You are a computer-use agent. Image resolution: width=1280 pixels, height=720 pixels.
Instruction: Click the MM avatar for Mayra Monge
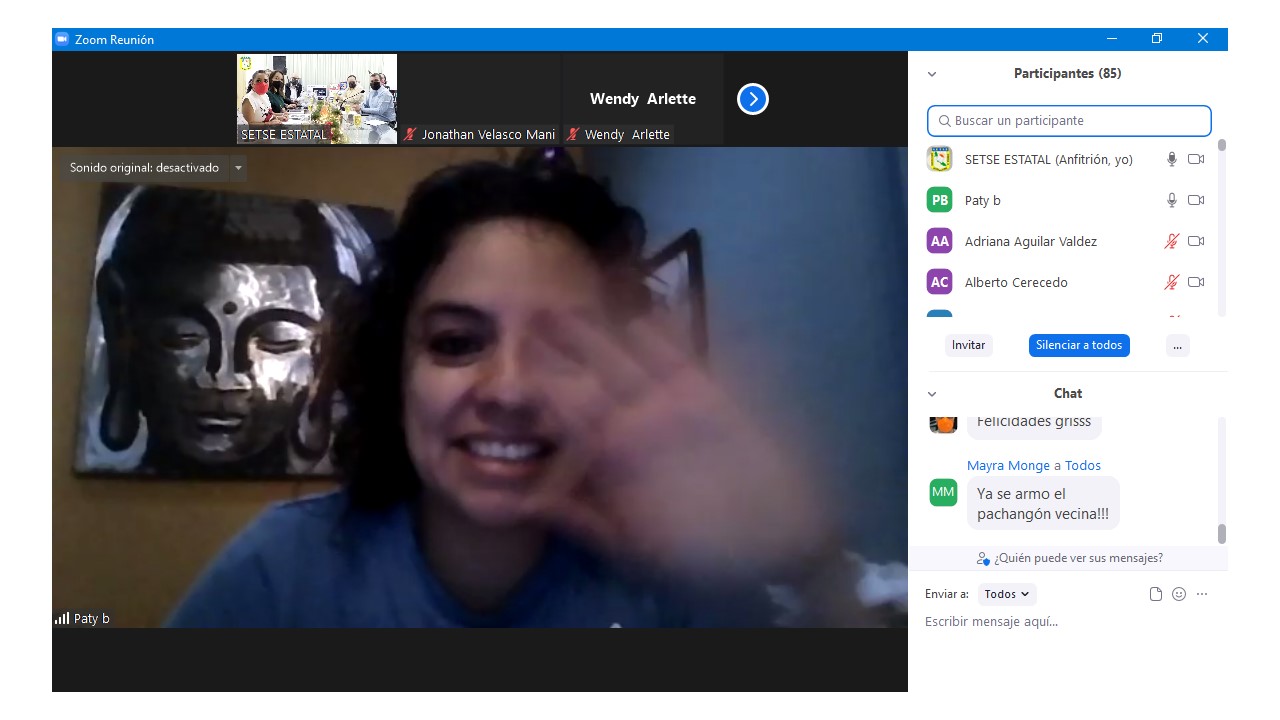[x=943, y=492]
